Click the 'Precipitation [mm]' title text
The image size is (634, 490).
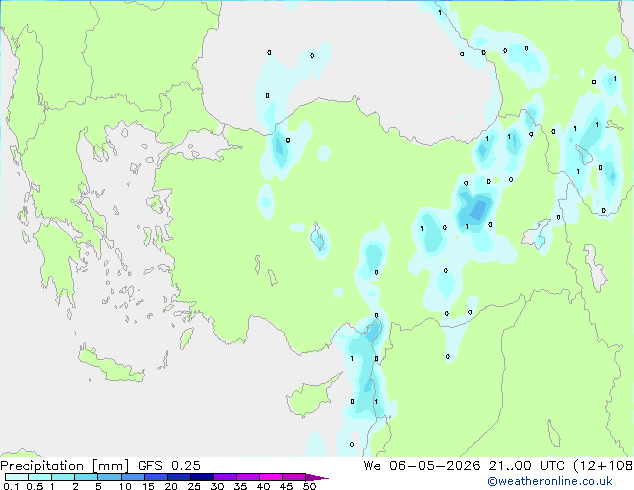coord(65,465)
